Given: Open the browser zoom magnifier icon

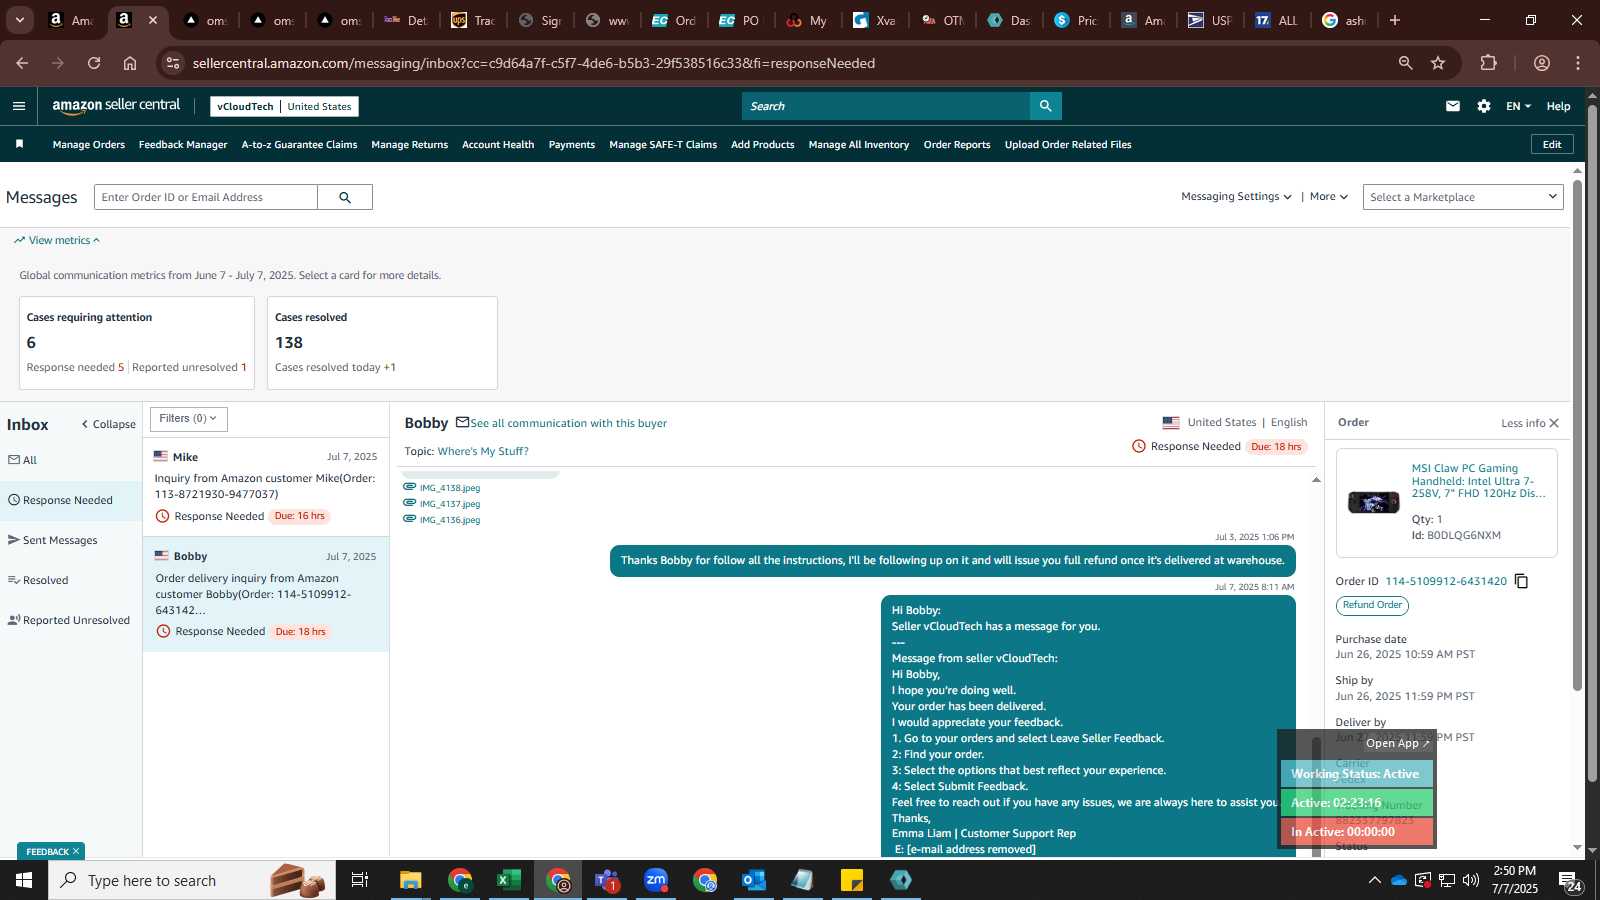Looking at the screenshot, I should pos(1405,63).
